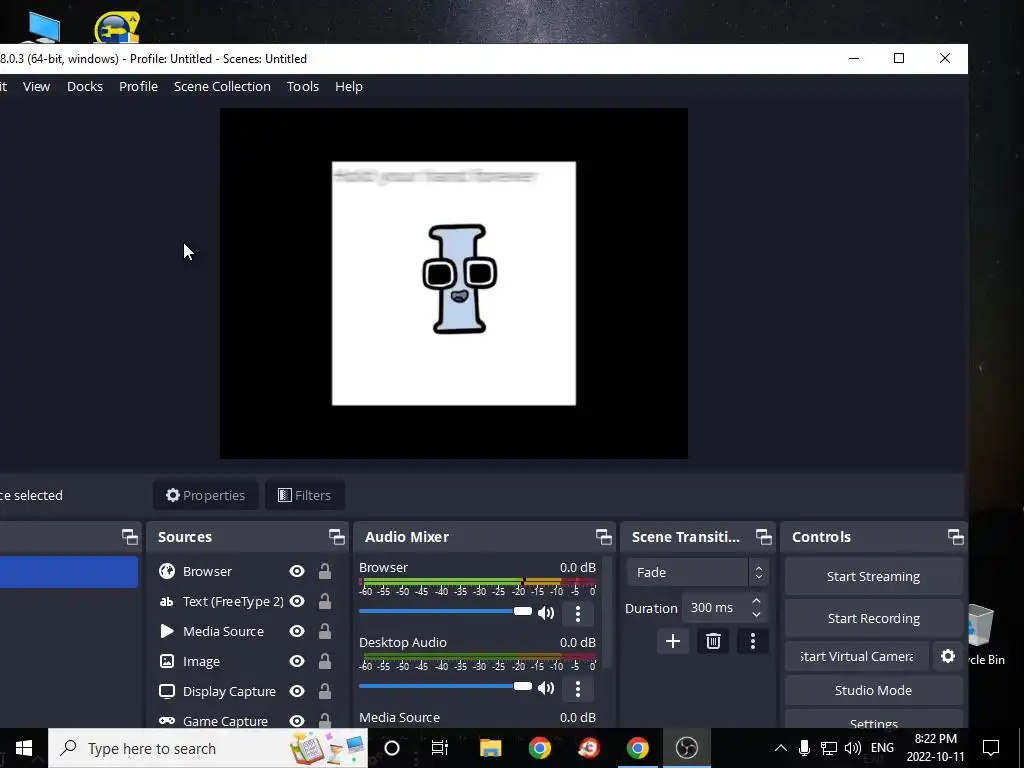The height and width of the screenshot is (768, 1024).
Task: Open Browser audio three-dot options menu
Action: (x=577, y=613)
